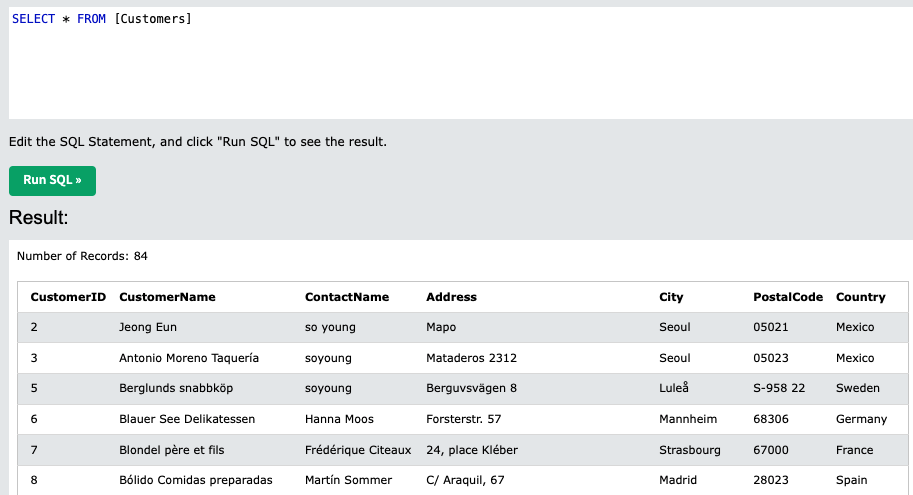
Task: Click the CustomerID column header
Action: (68, 297)
